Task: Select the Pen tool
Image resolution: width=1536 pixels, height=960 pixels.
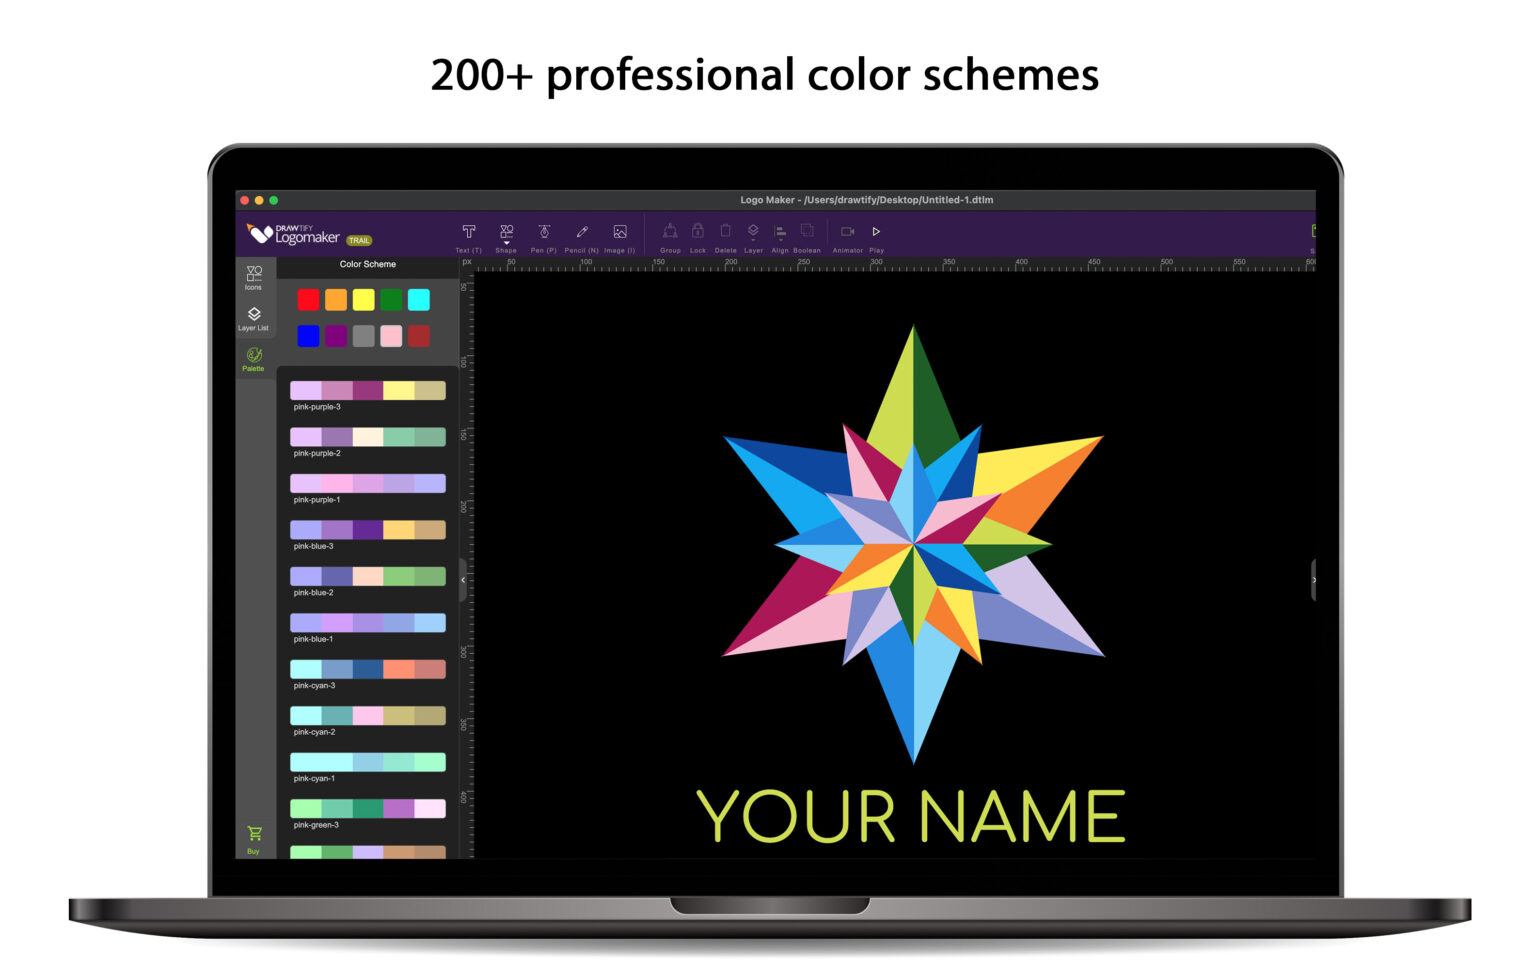Action: 544,232
